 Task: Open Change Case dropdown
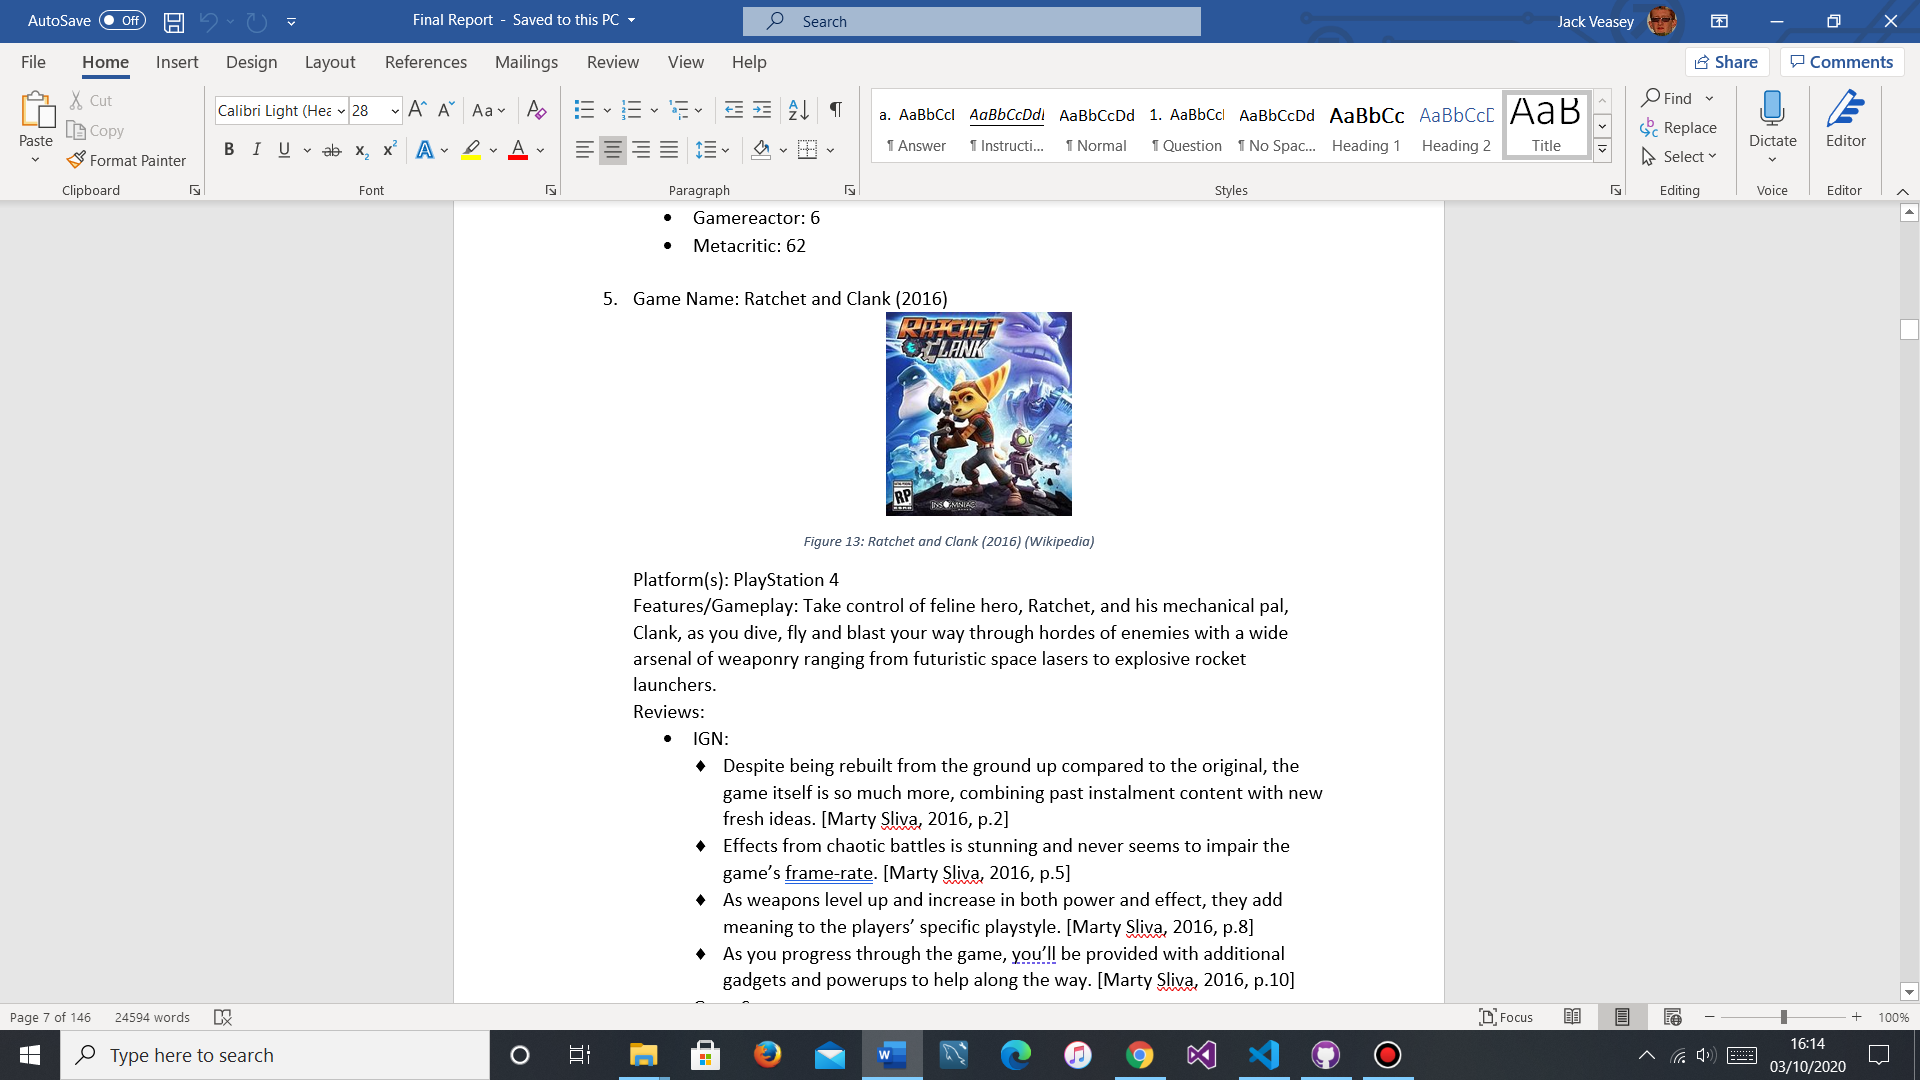pyautogui.click(x=488, y=110)
